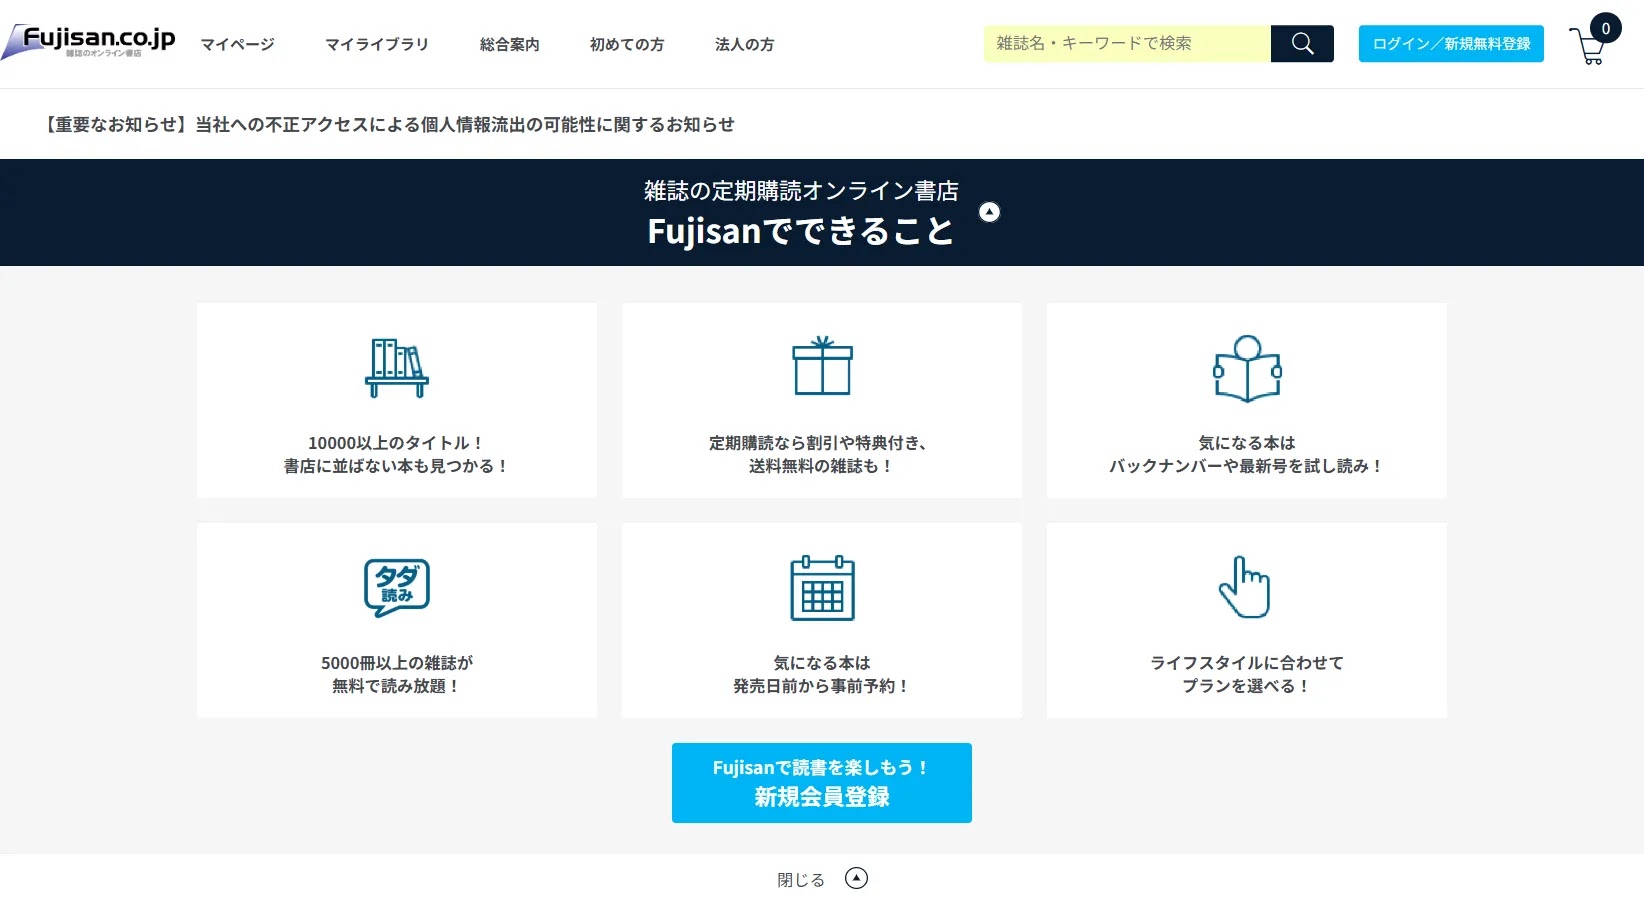Click ログイン／新規無料登録 button
1644x898 pixels.
coord(1451,44)
